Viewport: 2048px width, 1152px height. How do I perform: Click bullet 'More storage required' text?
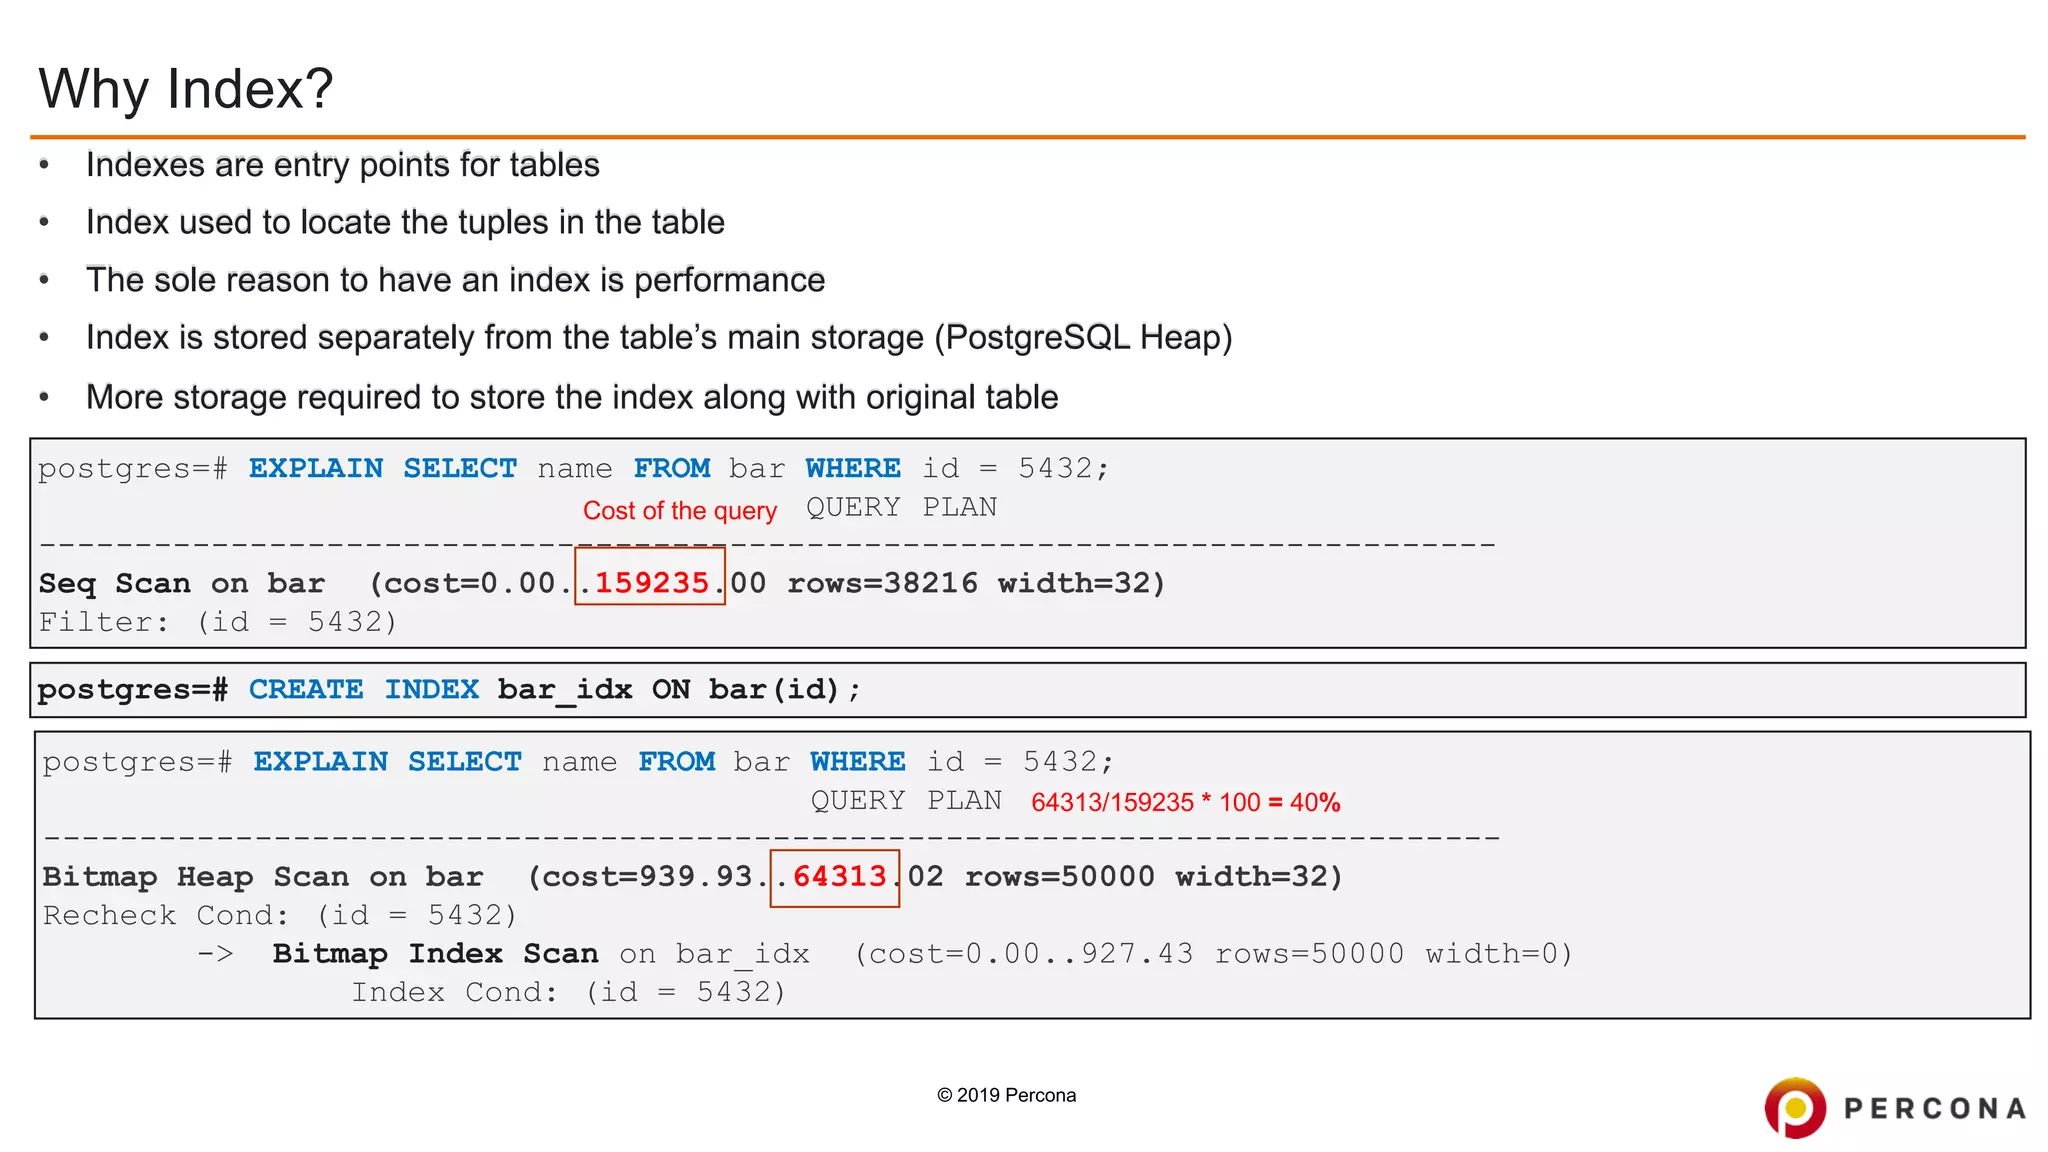click(571, 397)
